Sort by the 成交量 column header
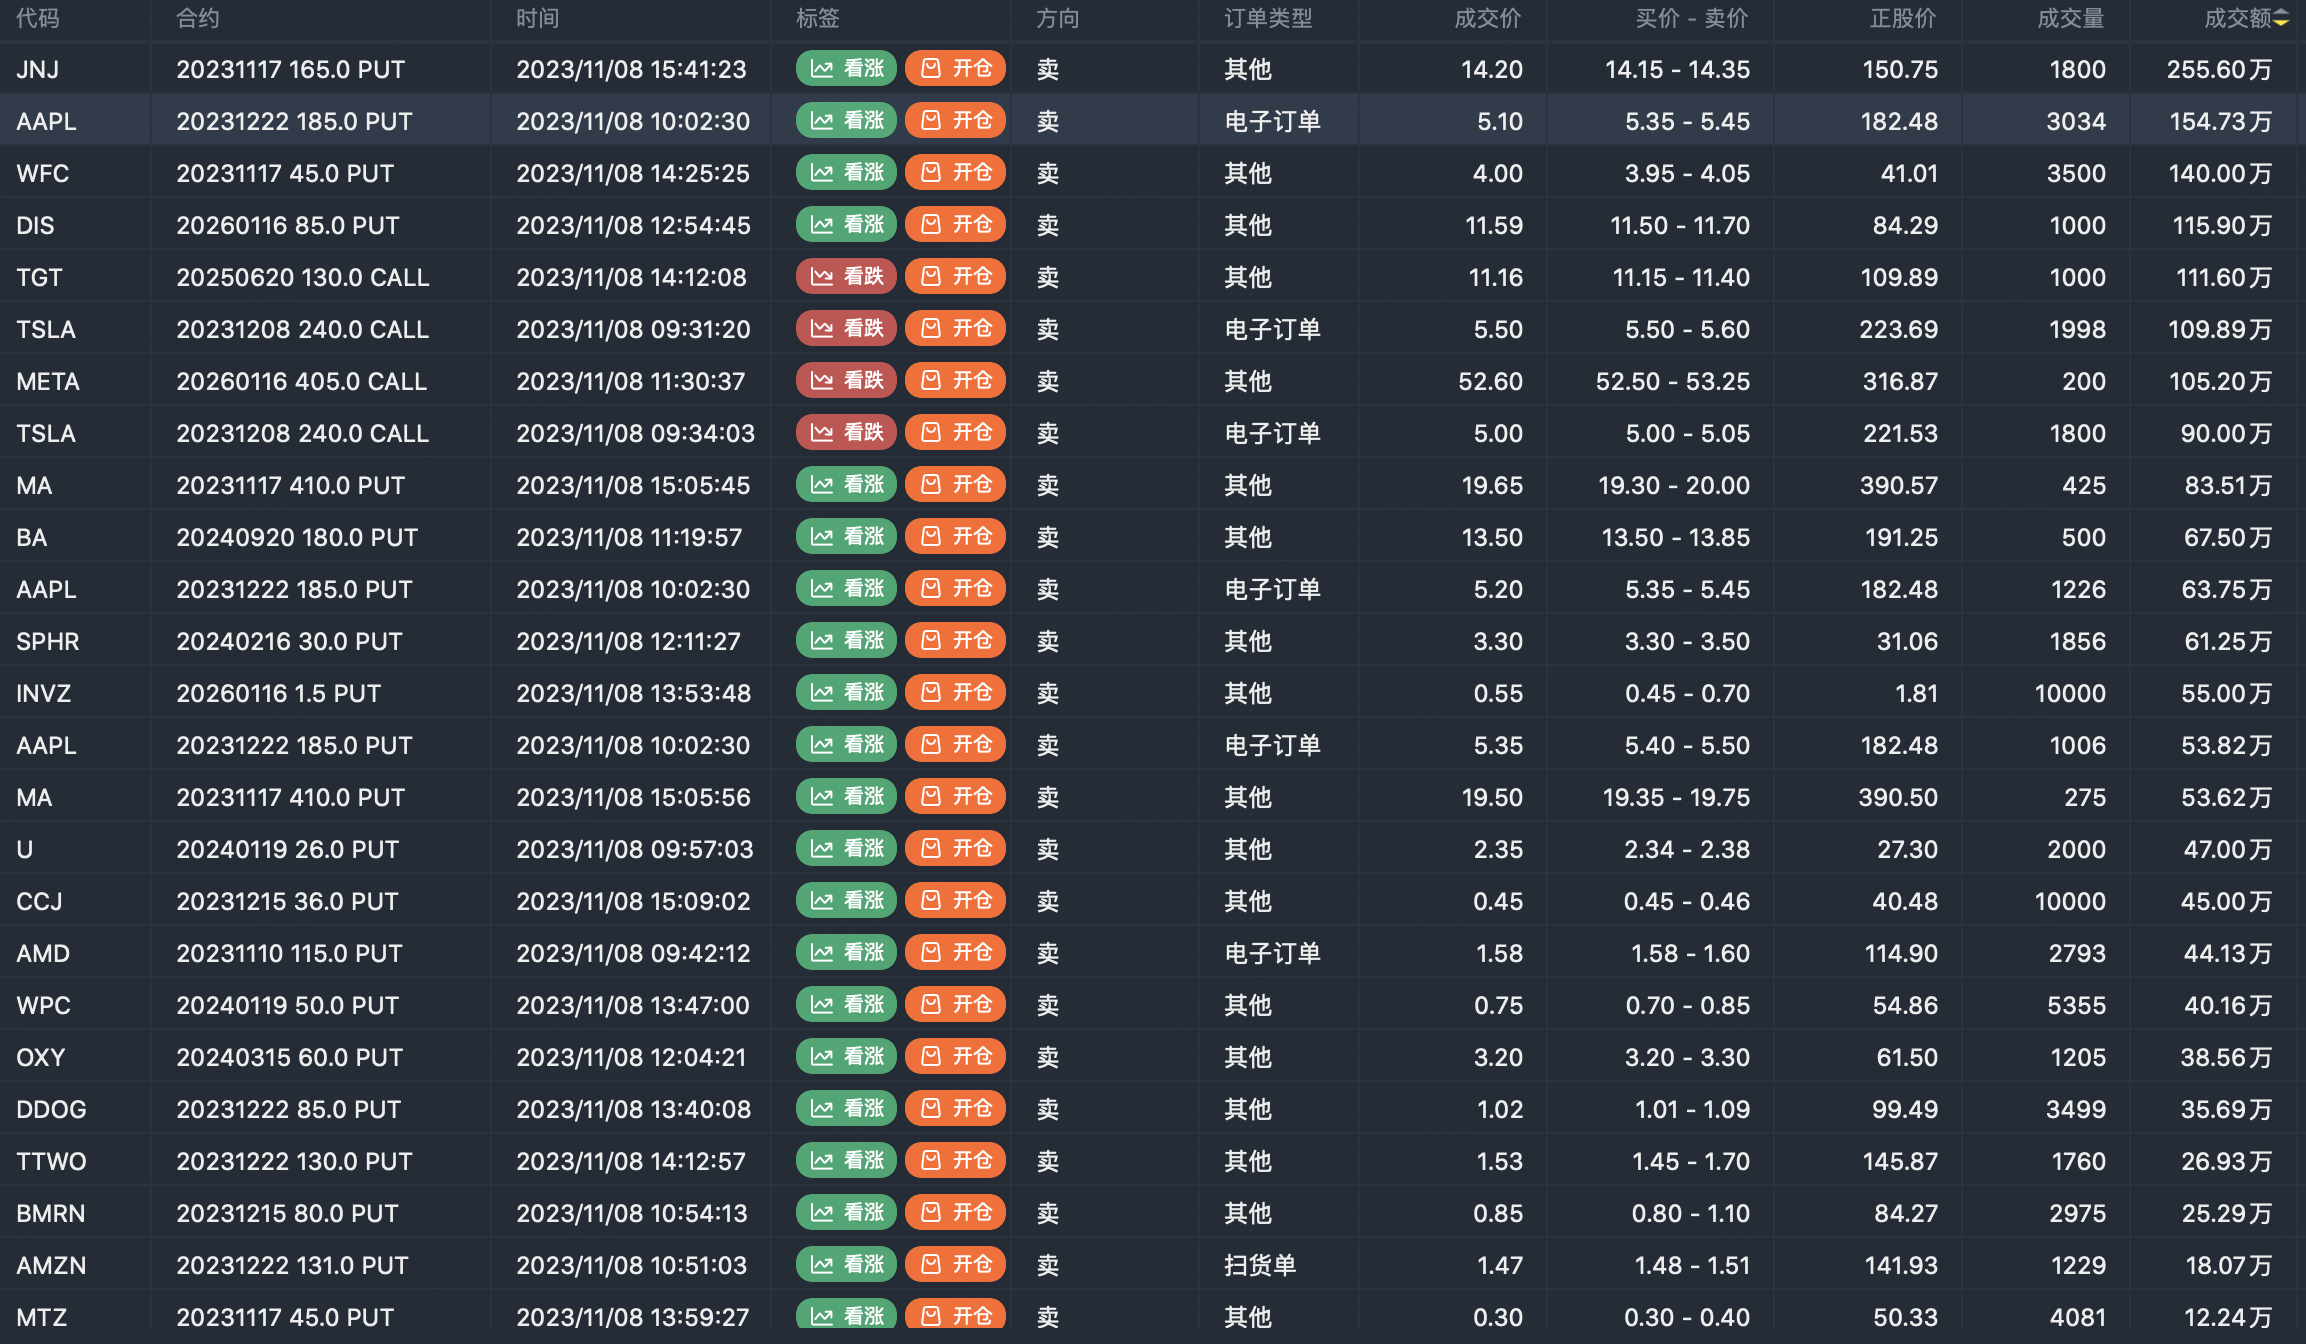 (2070, 19)
